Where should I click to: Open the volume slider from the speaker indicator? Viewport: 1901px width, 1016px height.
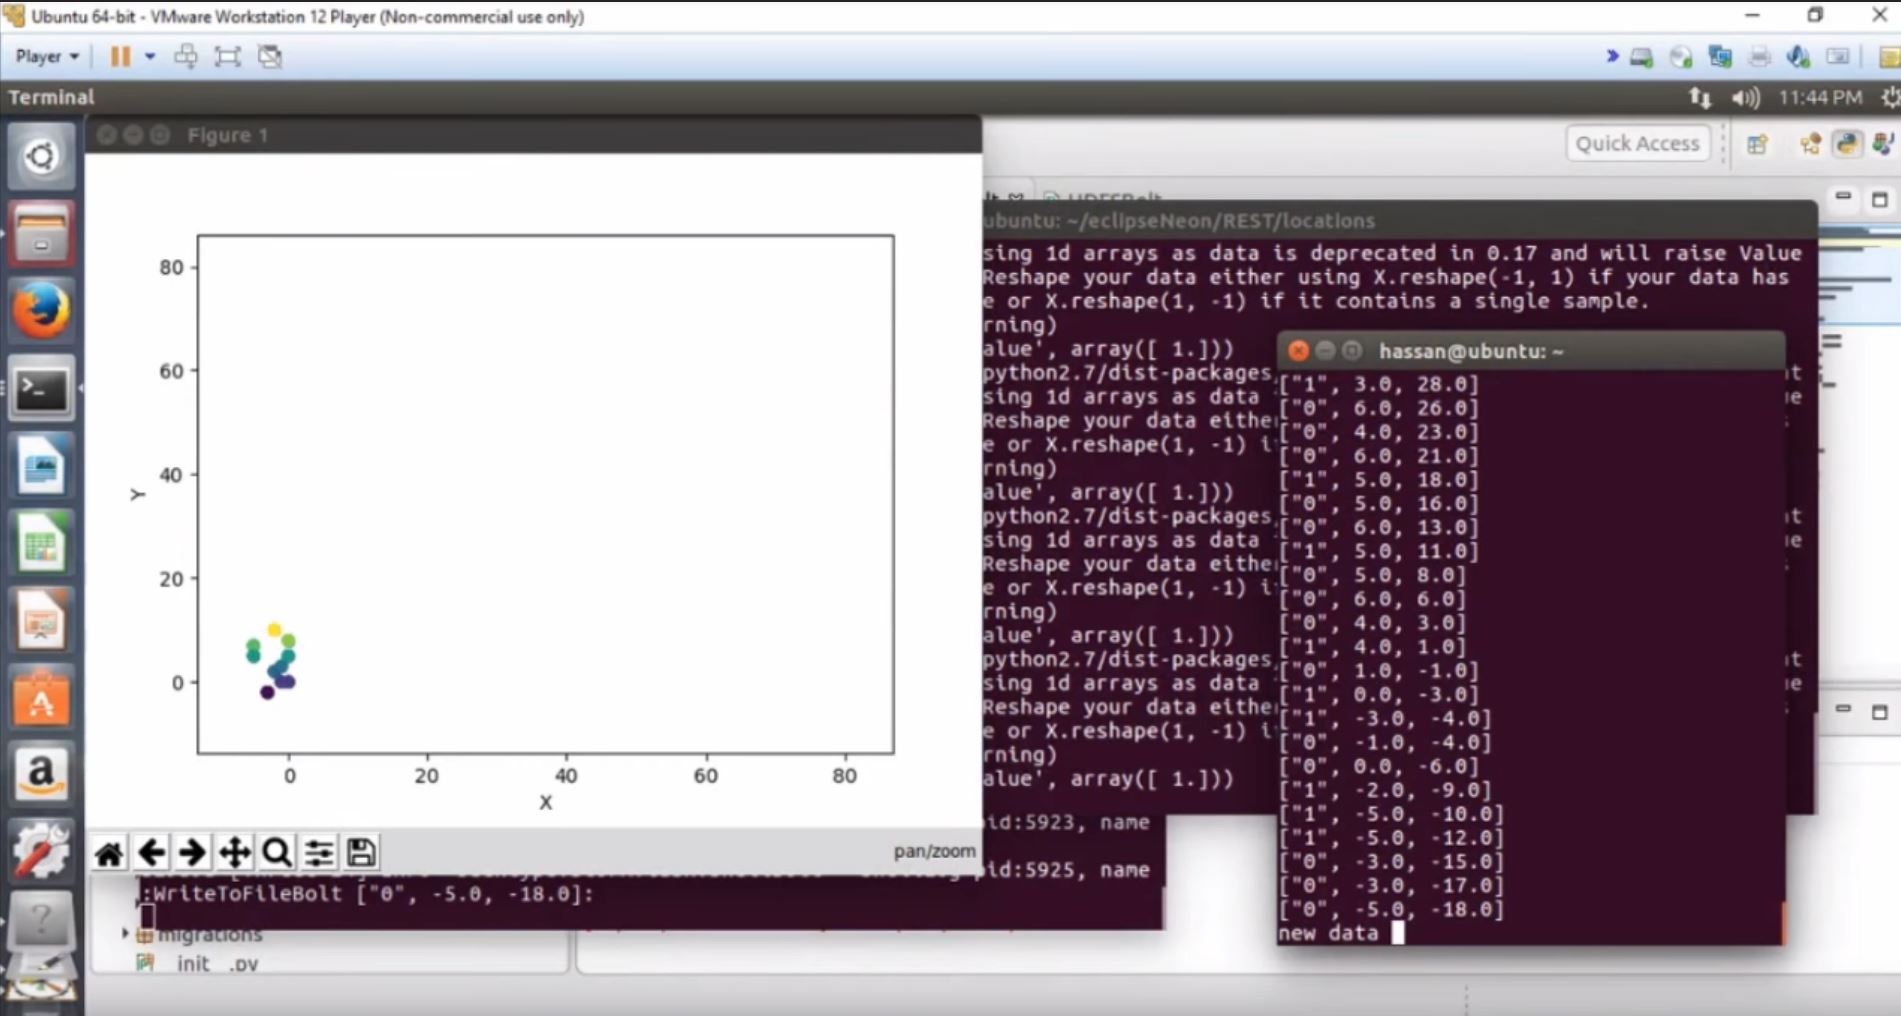pyautogui.click(x=1746, y=97)
